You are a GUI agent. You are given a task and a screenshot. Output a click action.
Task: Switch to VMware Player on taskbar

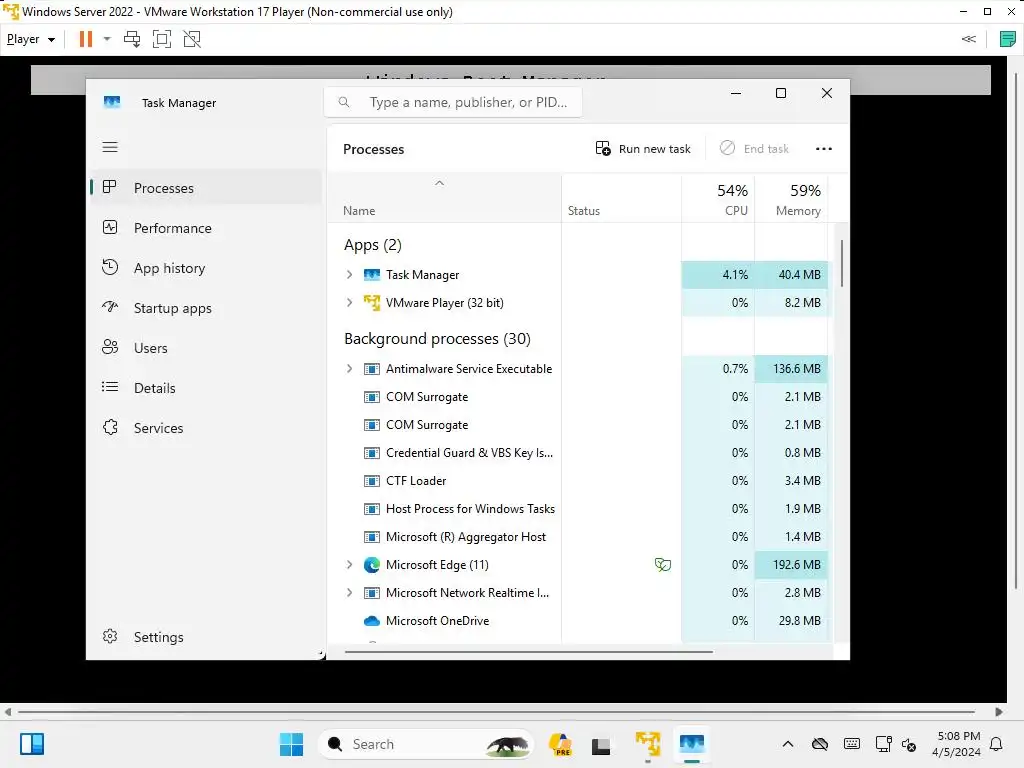(x=648, y=744)
